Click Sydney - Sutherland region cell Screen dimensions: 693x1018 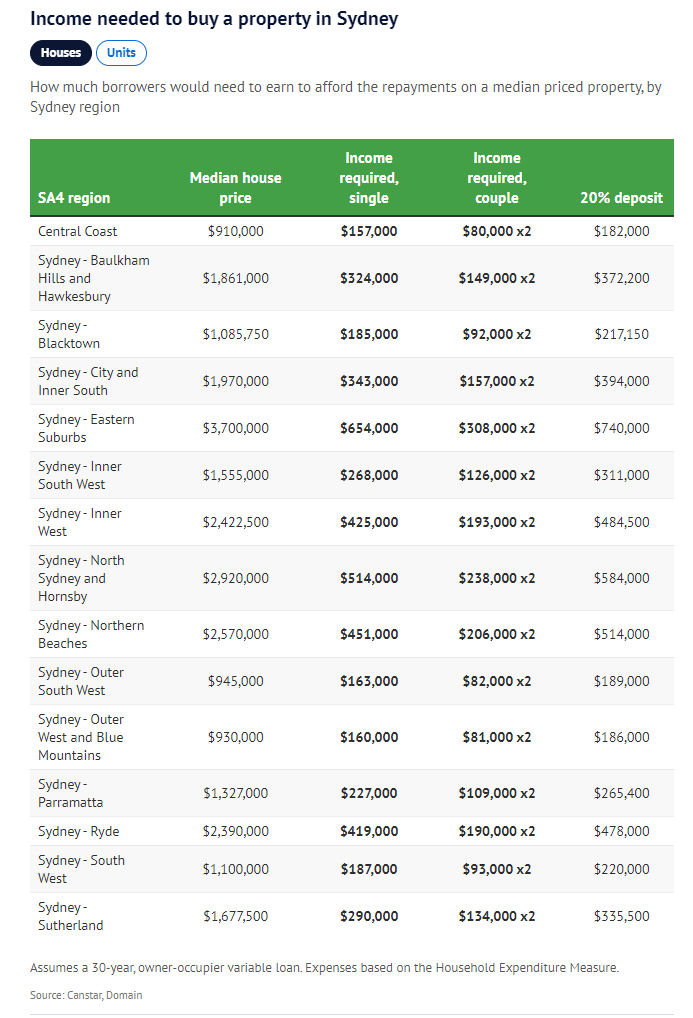70,916
